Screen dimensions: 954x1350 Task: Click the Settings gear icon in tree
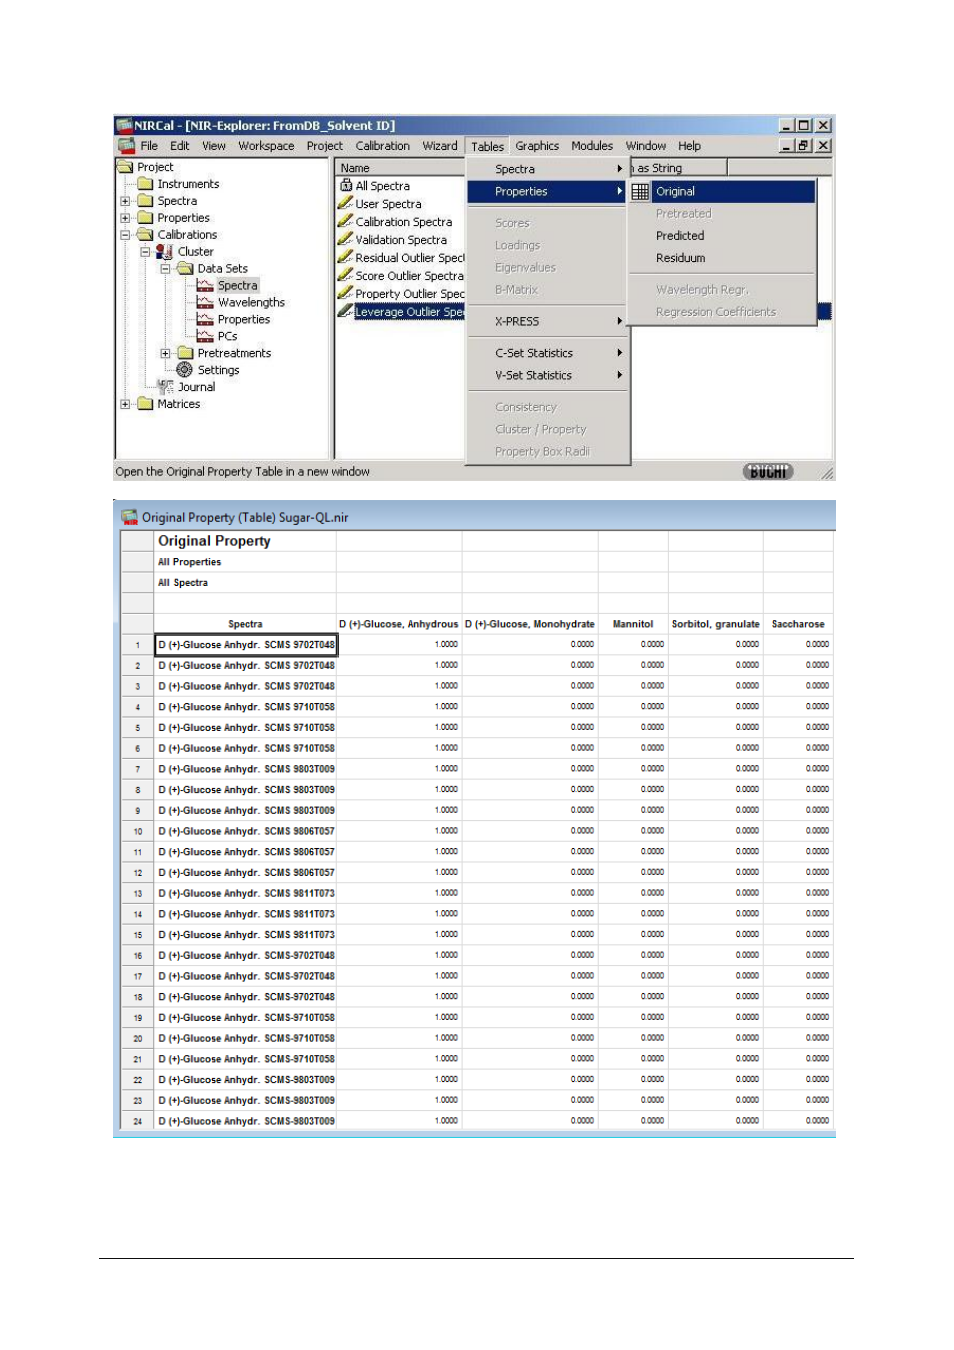tap(185, 370)
